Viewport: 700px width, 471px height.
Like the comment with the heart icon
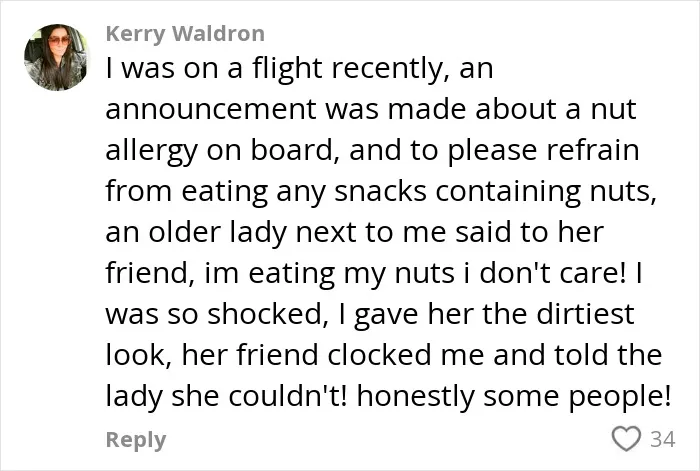coord(626,438)
